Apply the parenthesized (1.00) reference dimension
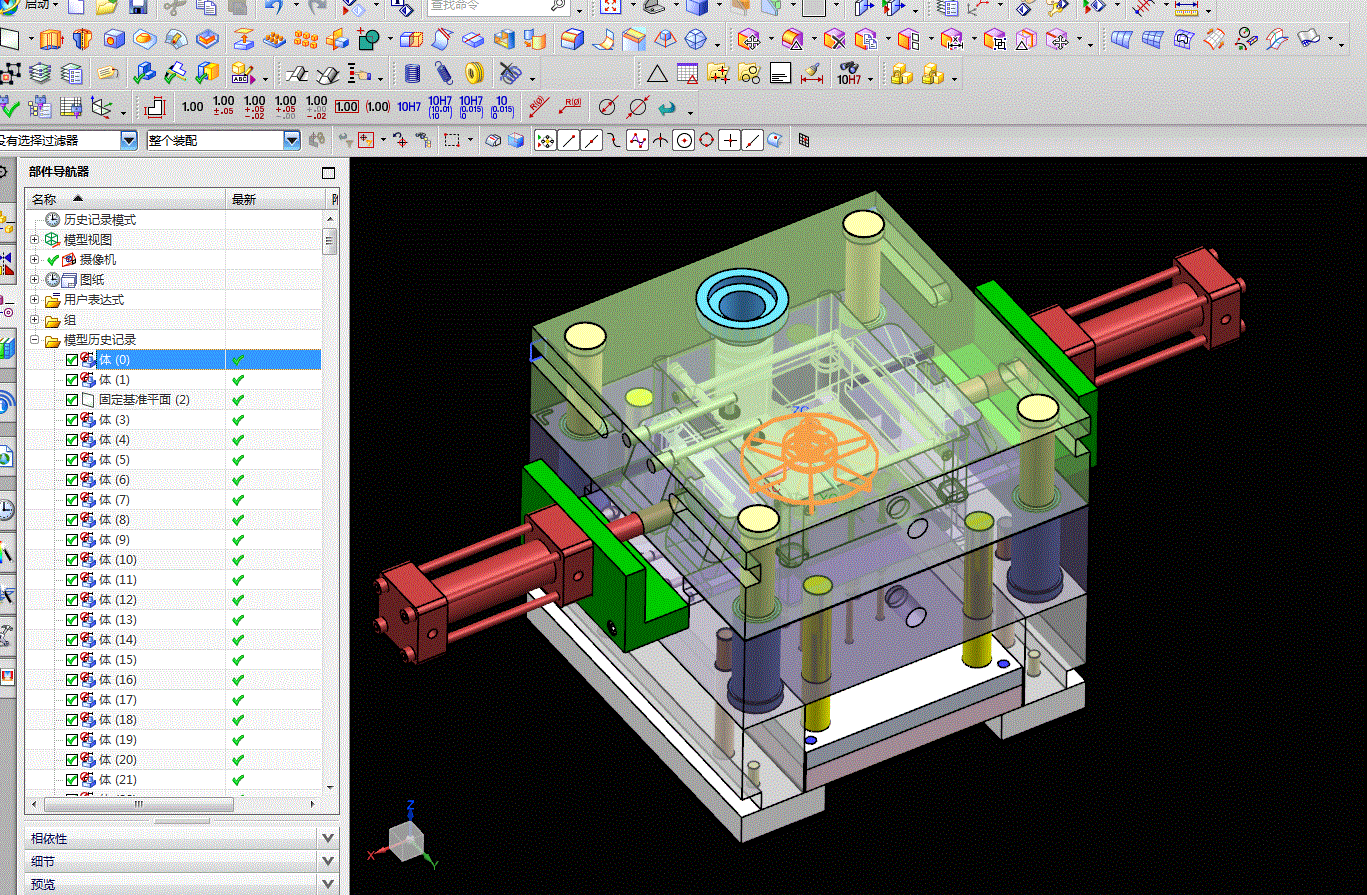Screen dimensions: 1367x895 [378, 107]
